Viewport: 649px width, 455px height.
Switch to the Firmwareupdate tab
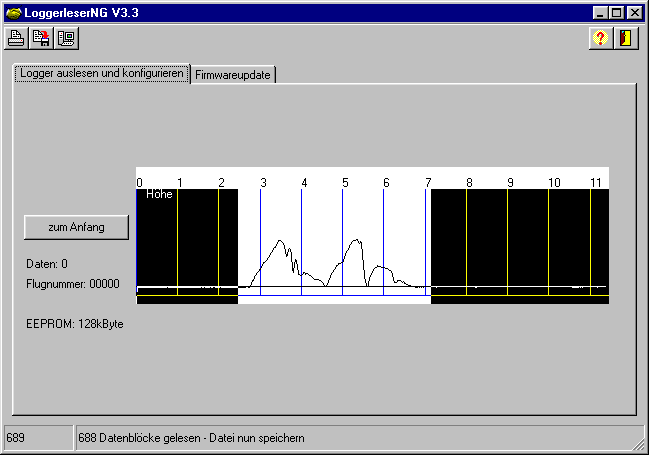click(x=233, y=75)
